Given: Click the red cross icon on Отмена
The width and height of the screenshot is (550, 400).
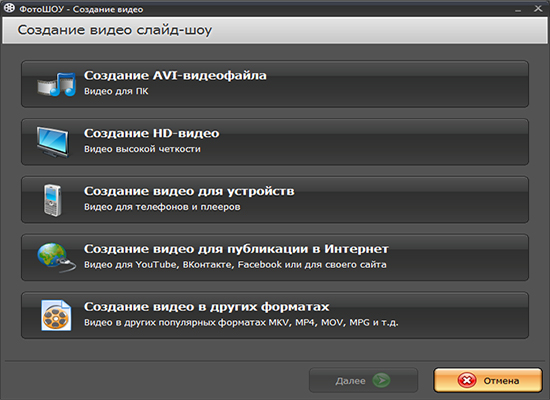Looking at the screenshot, I should (467, 380).
